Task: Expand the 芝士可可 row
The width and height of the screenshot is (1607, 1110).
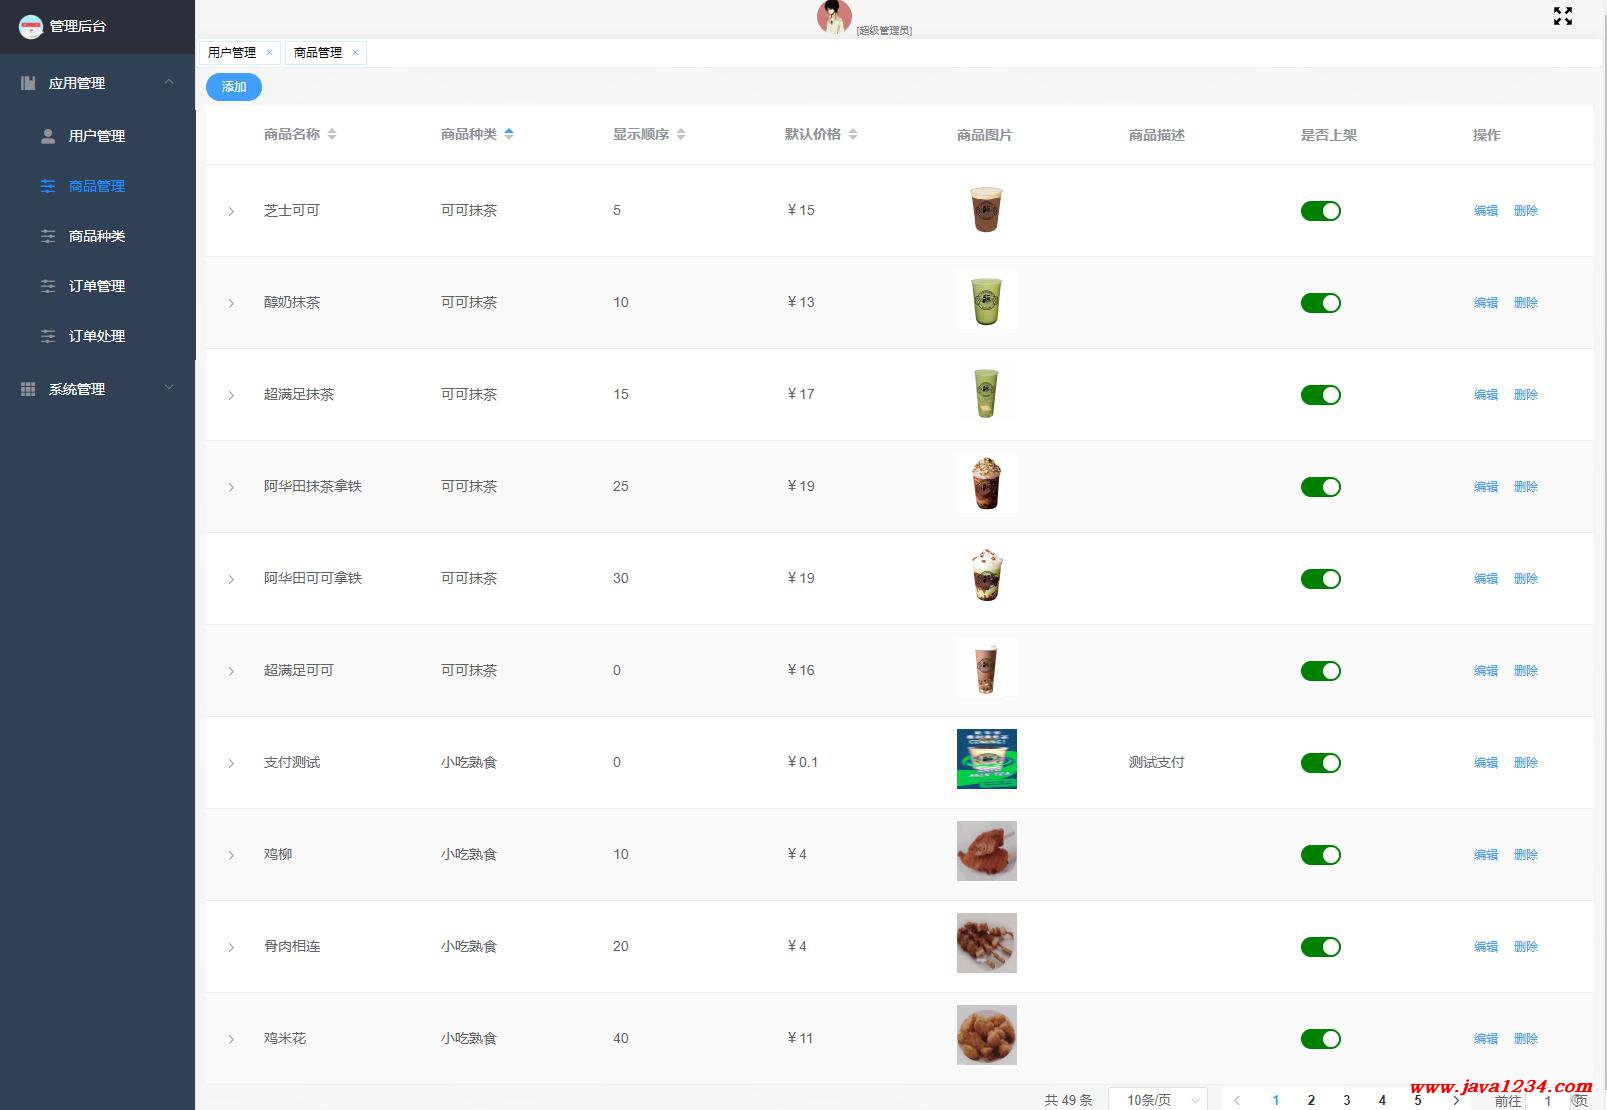Action: click(x=231, y=211)
